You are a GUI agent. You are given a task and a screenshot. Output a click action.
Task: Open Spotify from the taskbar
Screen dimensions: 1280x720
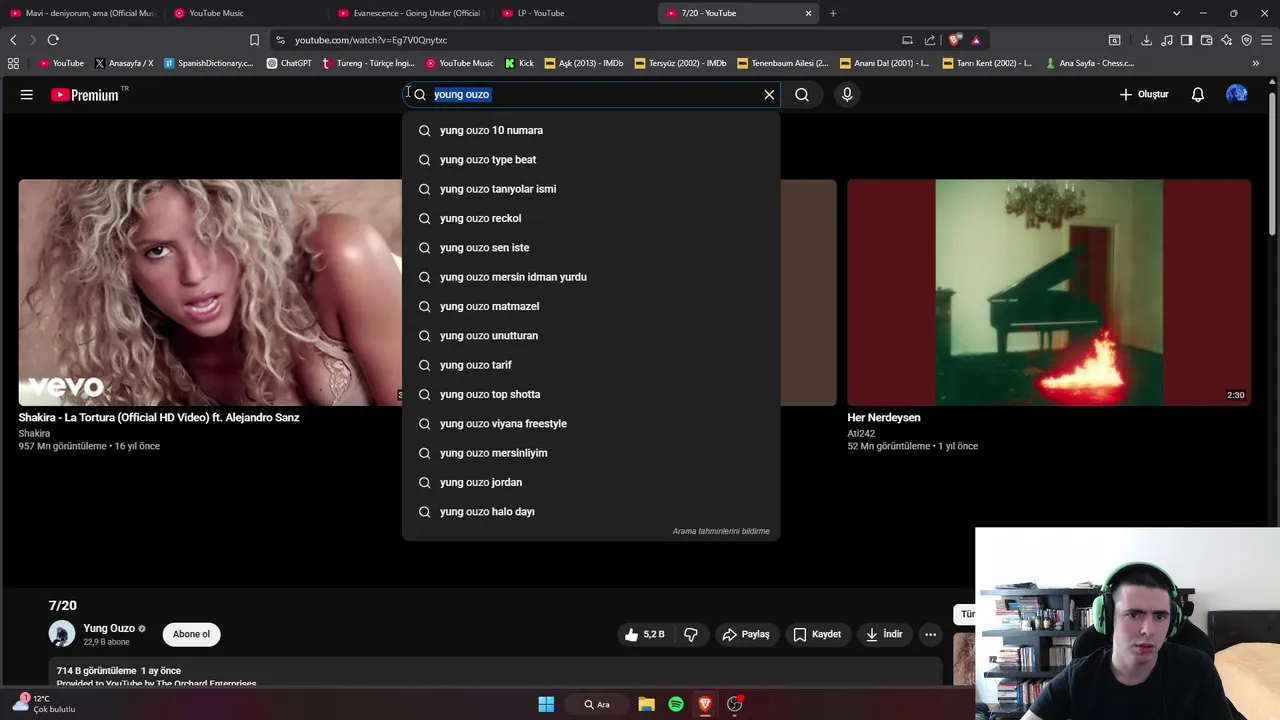point(676,704)
